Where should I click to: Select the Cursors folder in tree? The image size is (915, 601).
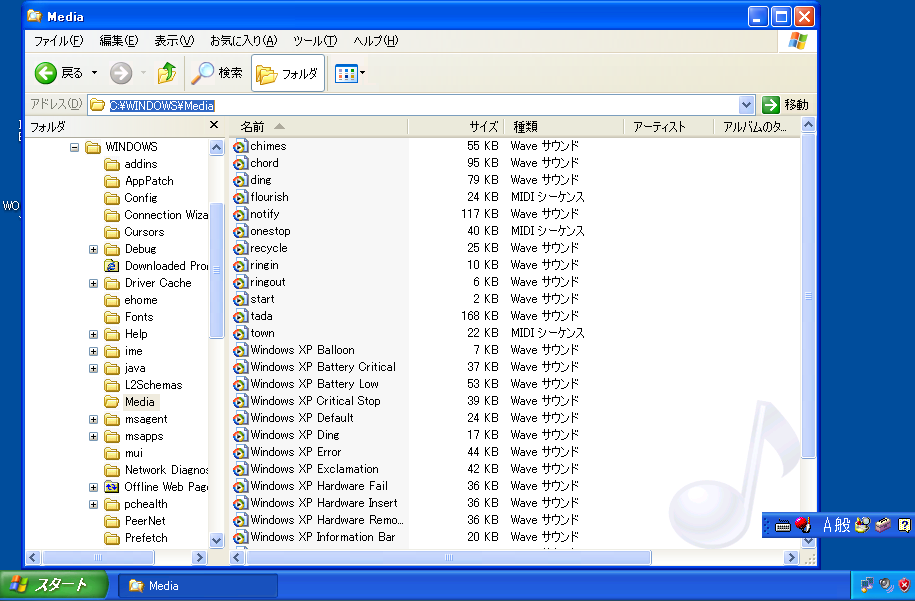coord(144,232)
